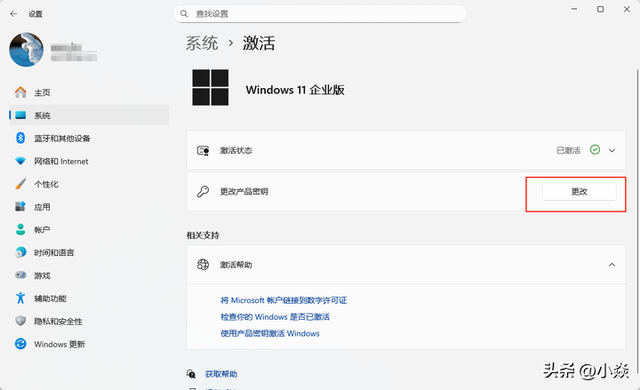Viewport: 640px width, 390px height.
Task: Click the green activated checkmark icon
Action: pos(595,150)
